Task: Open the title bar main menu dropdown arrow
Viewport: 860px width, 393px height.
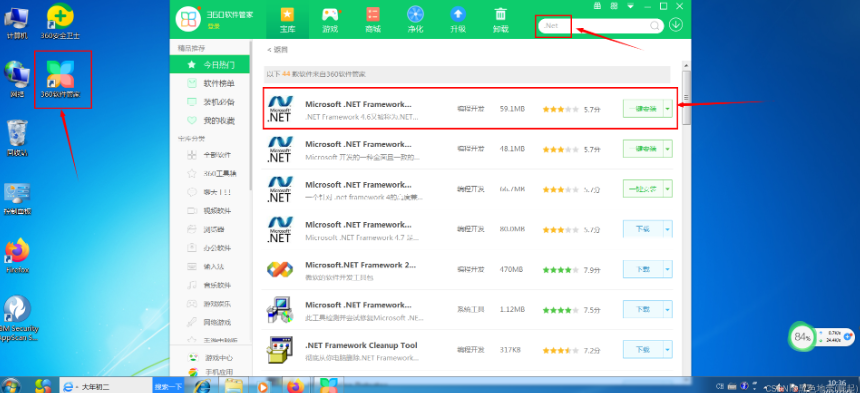Action: tap(631, 6)
